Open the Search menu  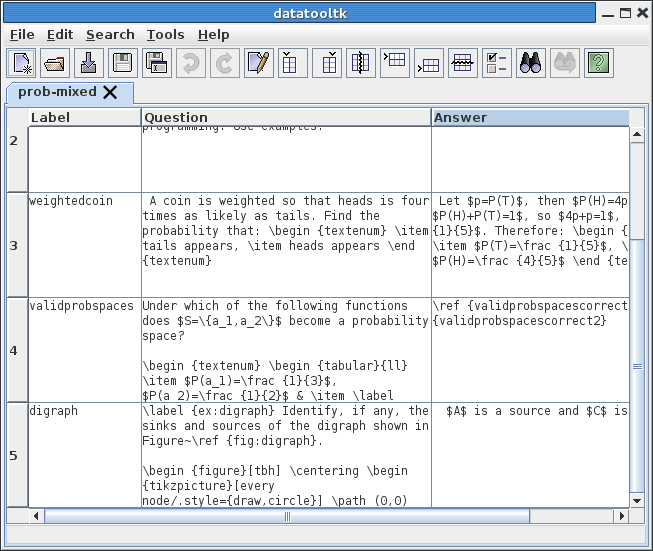point(110,34)
